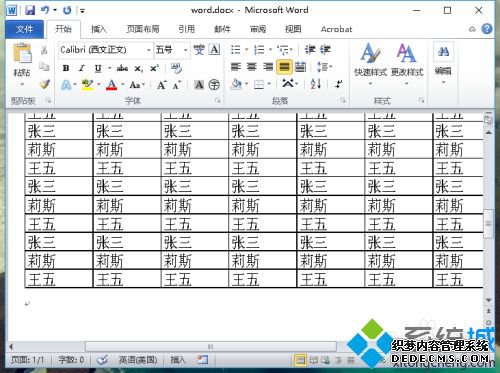
Task: Select the Format Painter brush icon
Action: point(44,84)
